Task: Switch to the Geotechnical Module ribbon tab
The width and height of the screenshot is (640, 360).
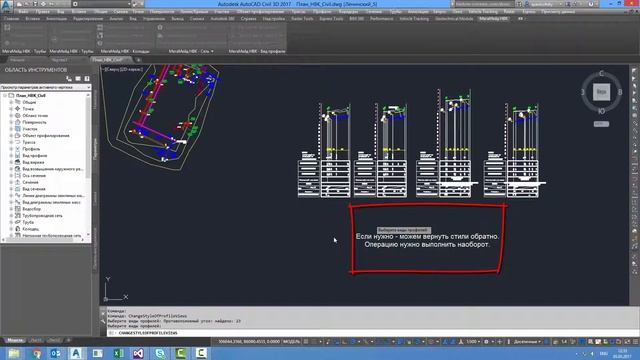Action: point(454,19)
